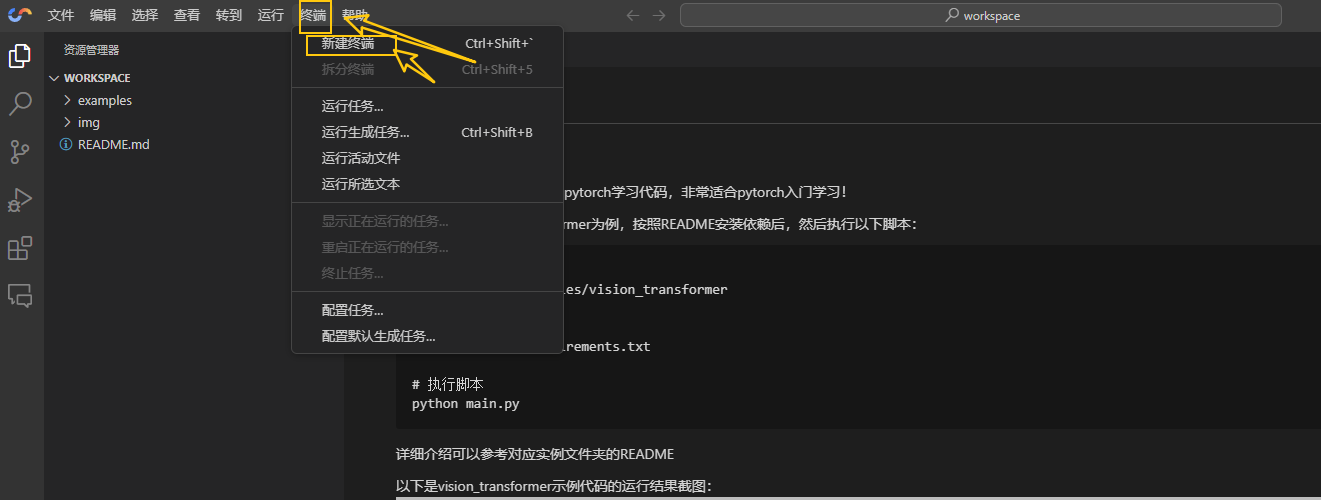Choose 运行所选文本 from the menu
The height and width of the screenshot is (500, 1321).
click(x=427, y=184)
